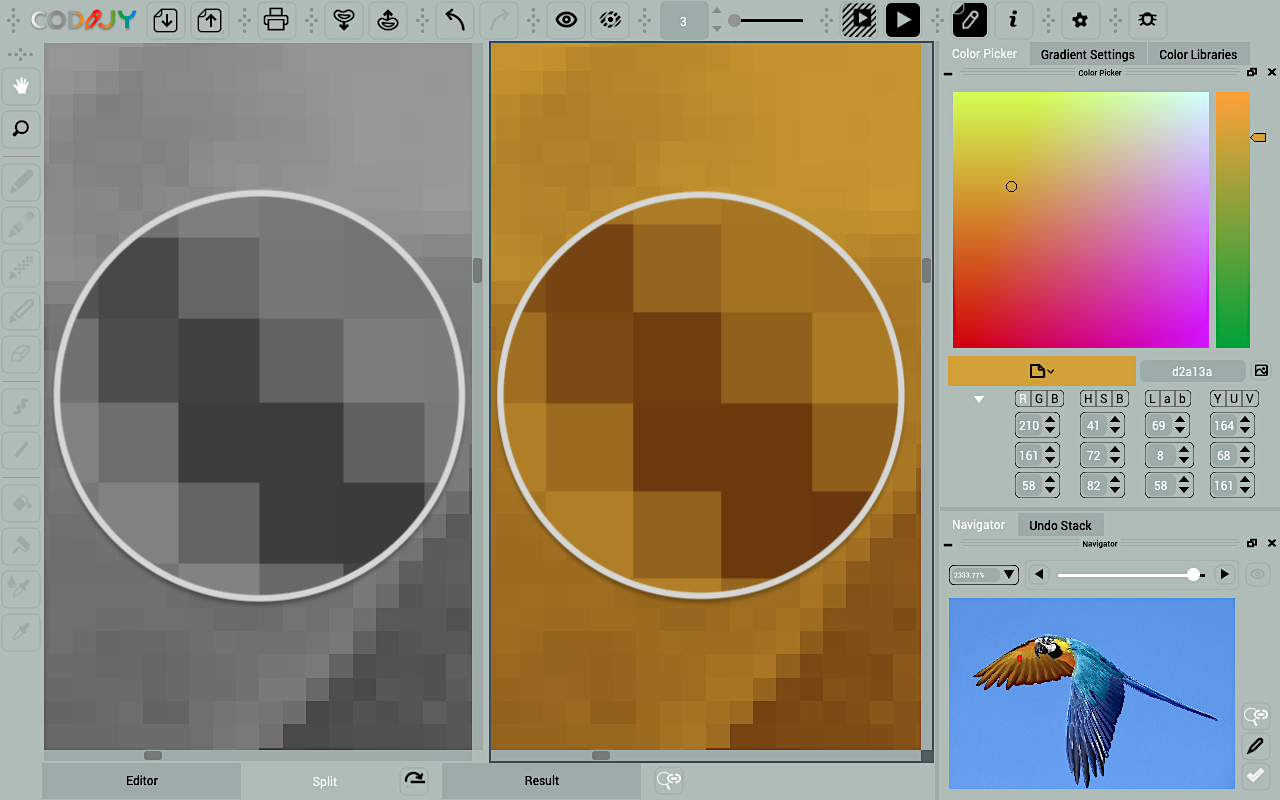
Task: Toggle the strokes mask view icon
Action: coord(610,20)
